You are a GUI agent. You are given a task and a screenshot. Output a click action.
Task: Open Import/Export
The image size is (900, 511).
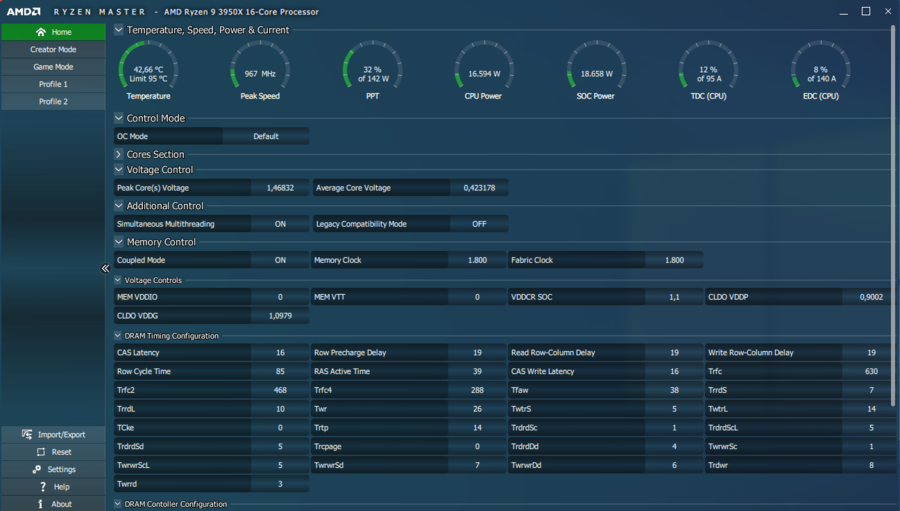(53, 435)
